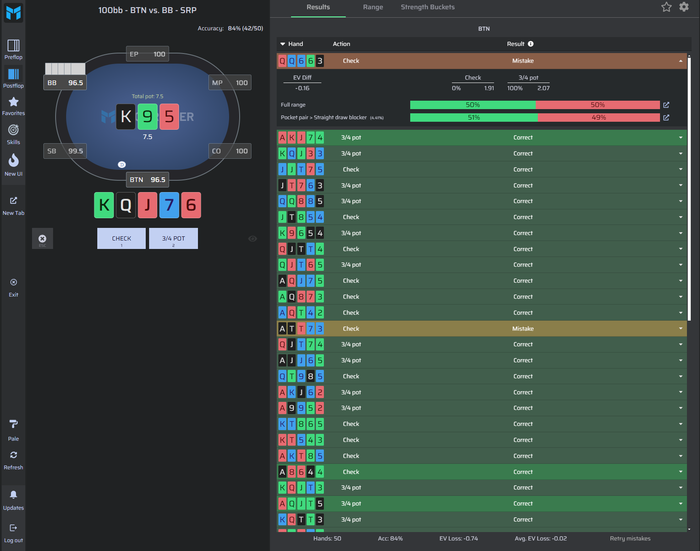Expand the AKJ74 result row
Viewport: 700px width, 551px height.
[680, 138]
